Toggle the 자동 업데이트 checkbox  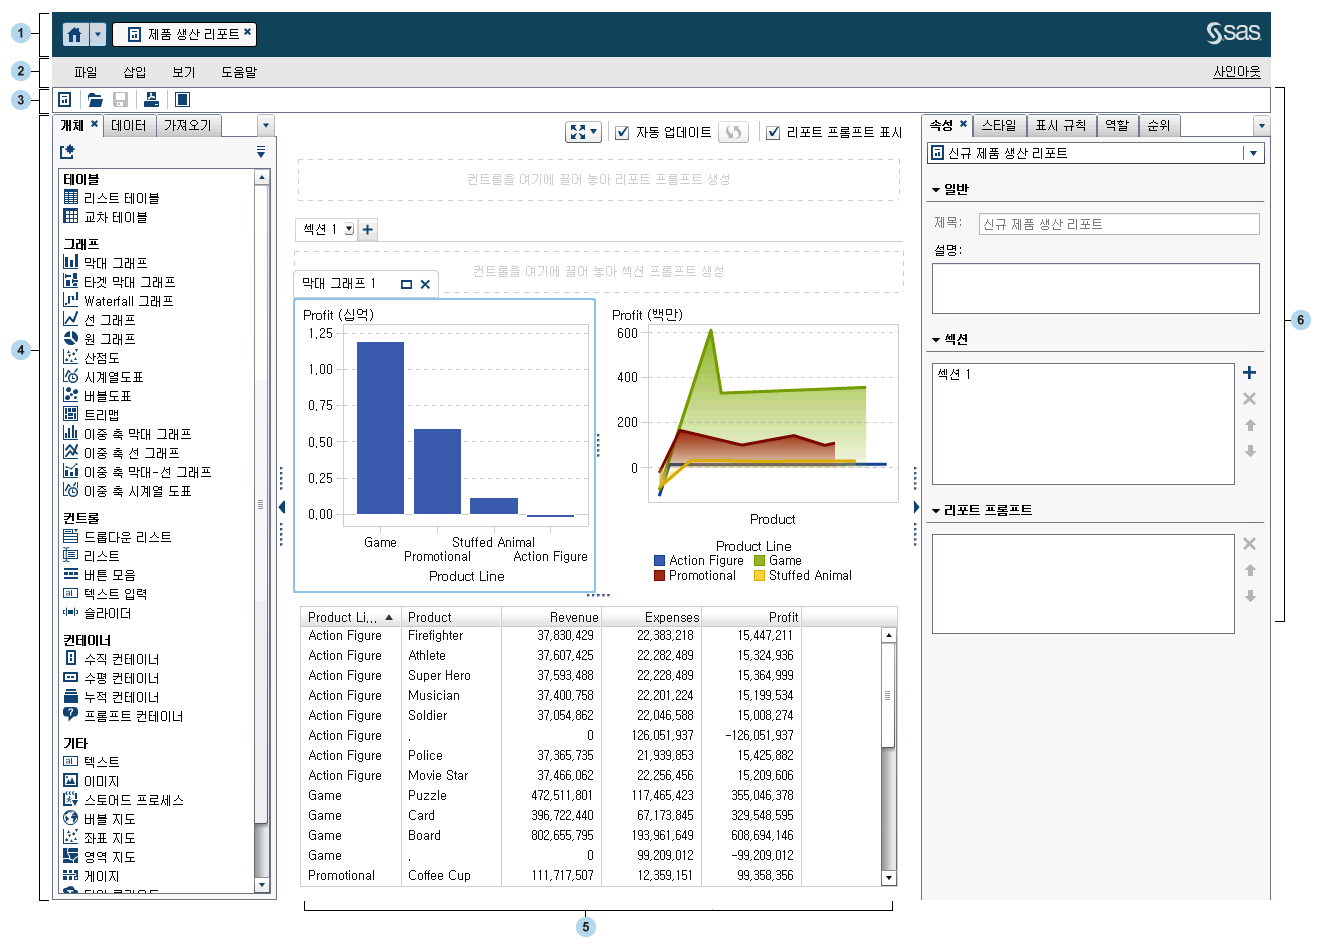click(x=622, y=132)
